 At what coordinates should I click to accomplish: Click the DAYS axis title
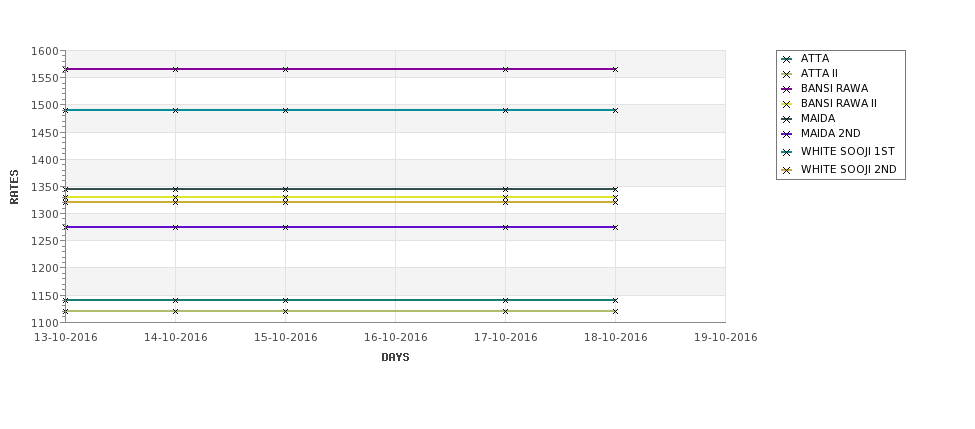[395, 357]
